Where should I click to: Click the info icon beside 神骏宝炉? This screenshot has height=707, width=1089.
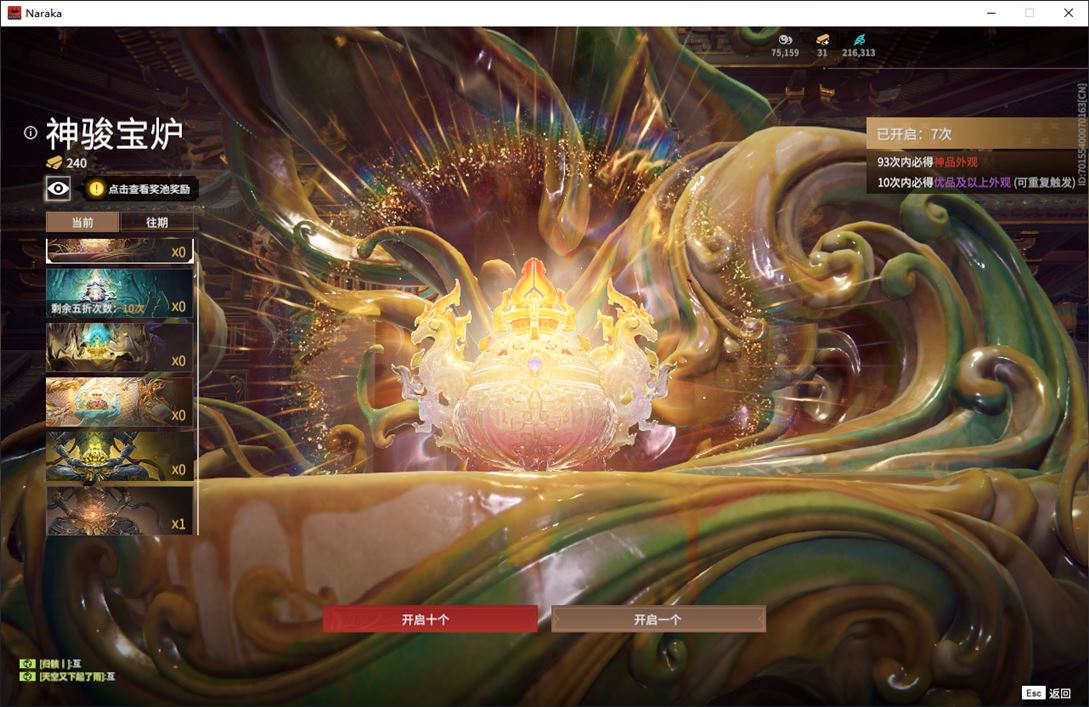click(30, 132)
